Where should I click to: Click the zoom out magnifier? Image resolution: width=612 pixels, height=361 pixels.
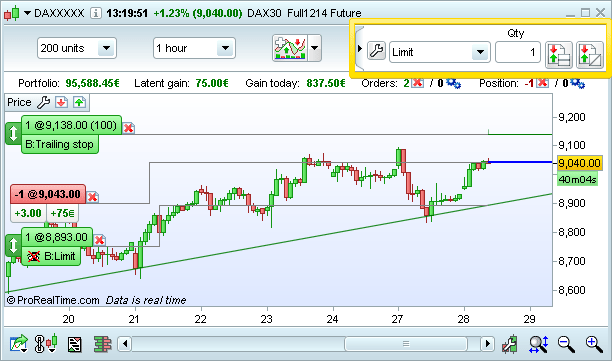point(566,344)
